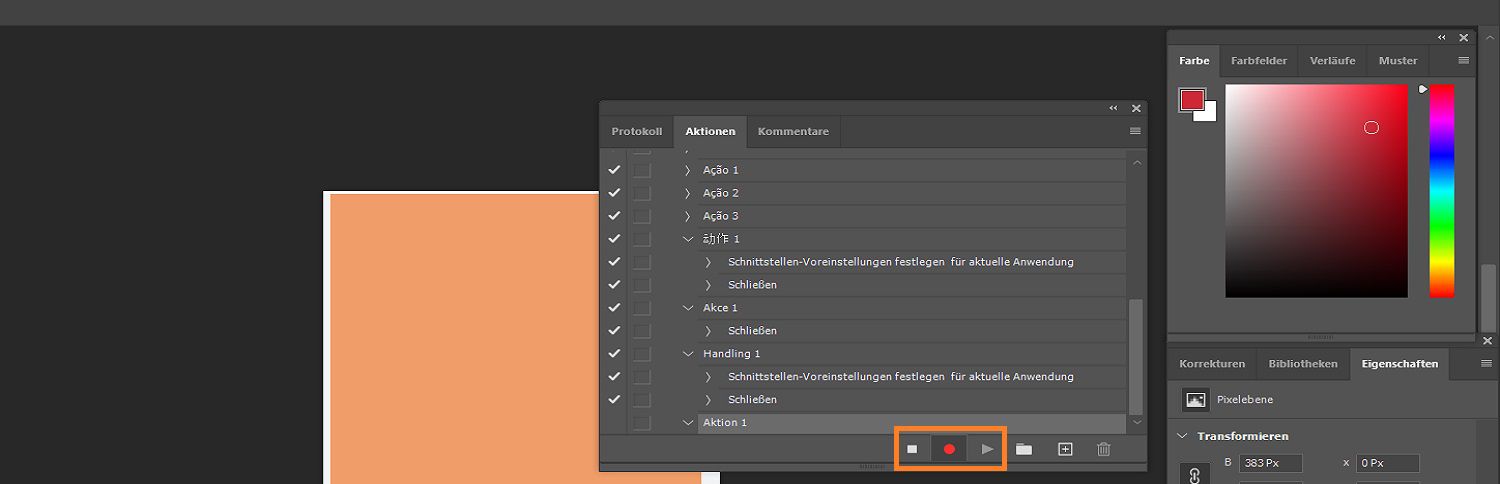Switch to the Protokoll tab
The width and height of the screenshot is (1500, 484).
(x=637, y=132)
